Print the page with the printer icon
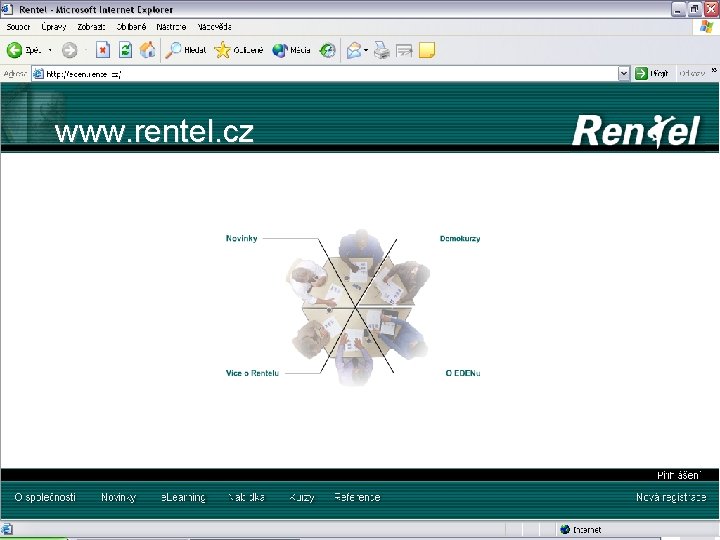The width and height of the screenshot is (720, 540). [382, 50]
